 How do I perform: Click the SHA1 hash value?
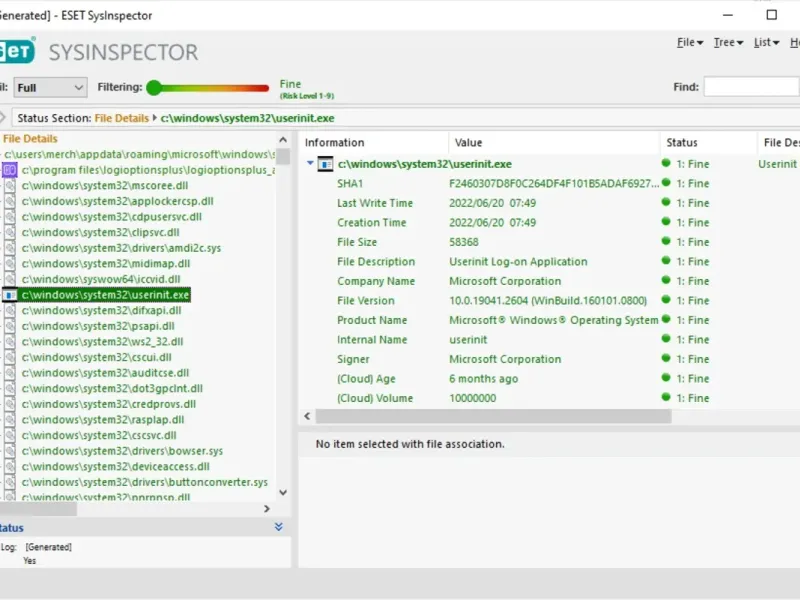[554, 183]
